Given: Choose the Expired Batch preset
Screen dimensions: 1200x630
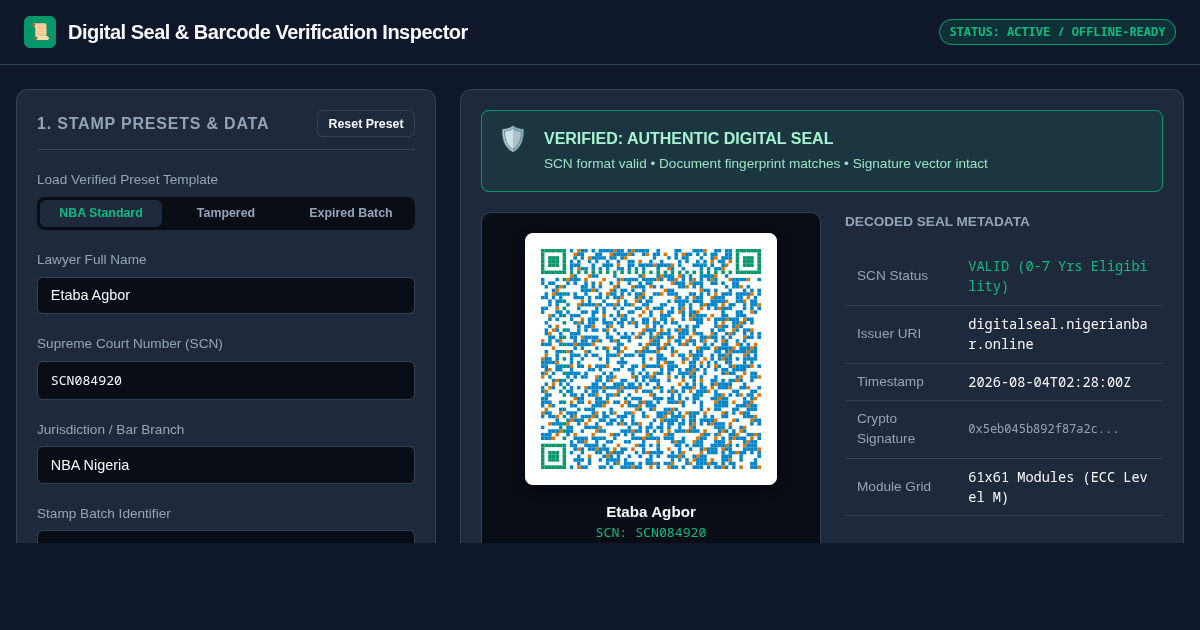Looking at the screenshot, I should click(x=351, y=213).
